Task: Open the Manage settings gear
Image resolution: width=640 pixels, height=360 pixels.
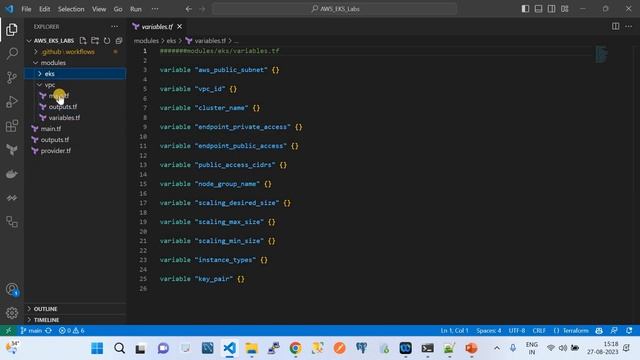Action: point(12,313)
